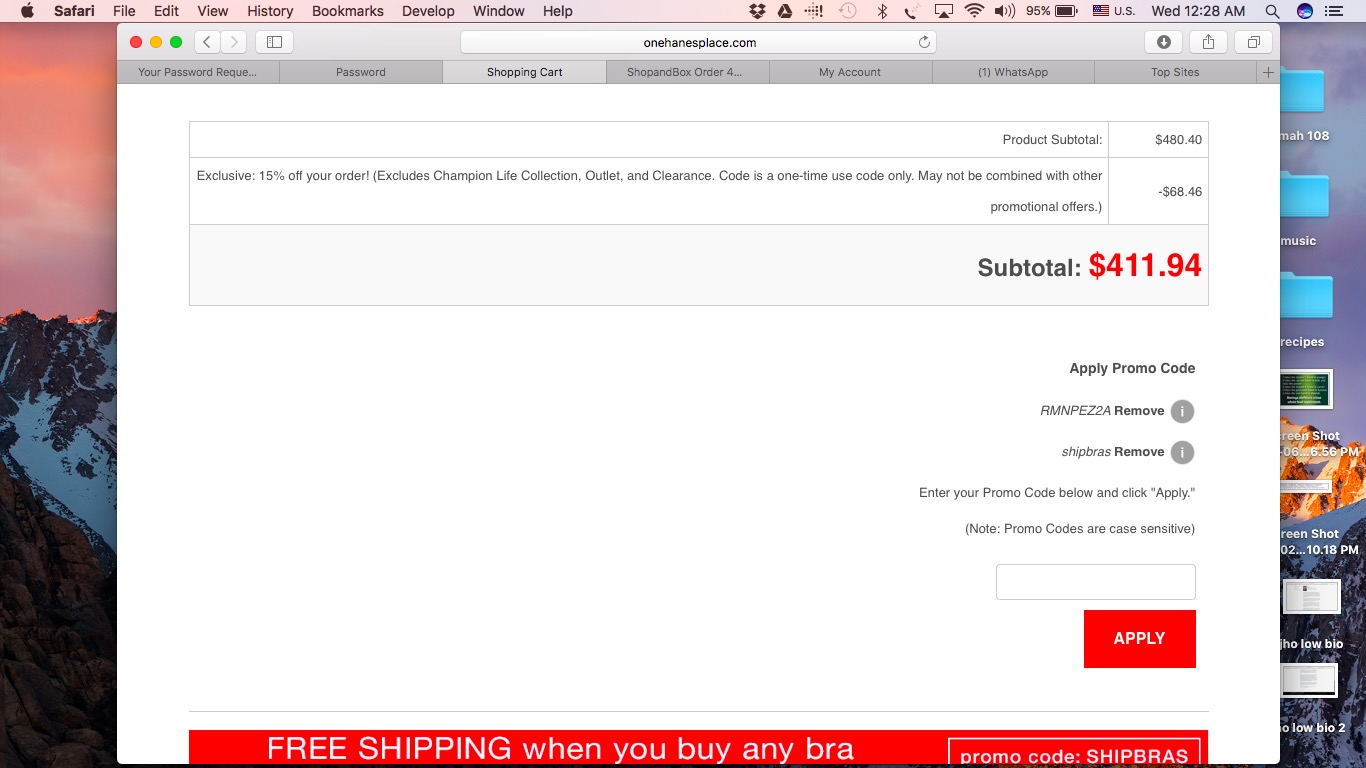Open the Help menu
The height and width of the screenshot is (768, 1366).
[x=558, y=11]
